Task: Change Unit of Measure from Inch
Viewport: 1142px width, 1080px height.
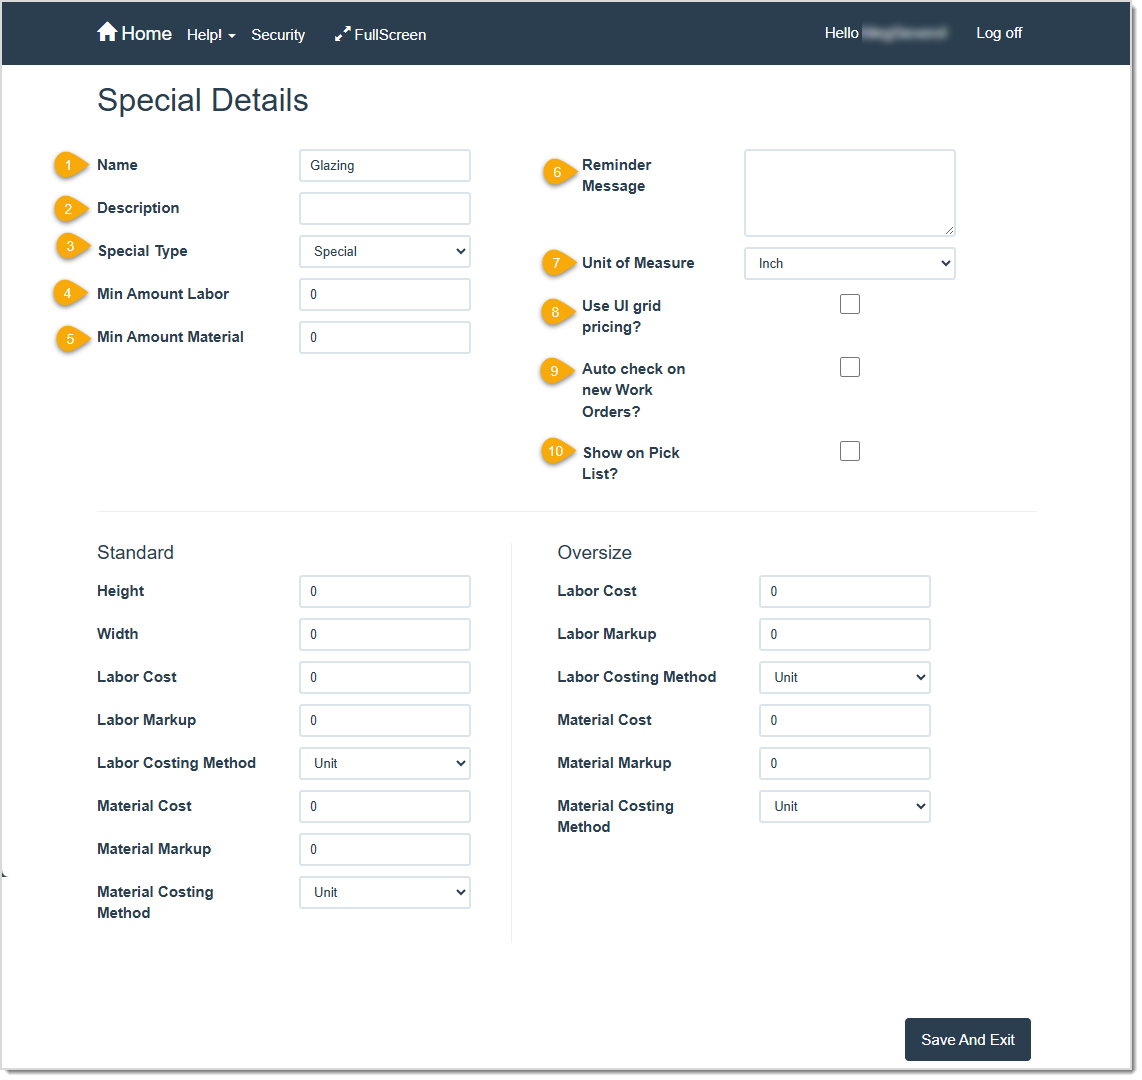Action: pyautogui.click(x=849, y=263)
